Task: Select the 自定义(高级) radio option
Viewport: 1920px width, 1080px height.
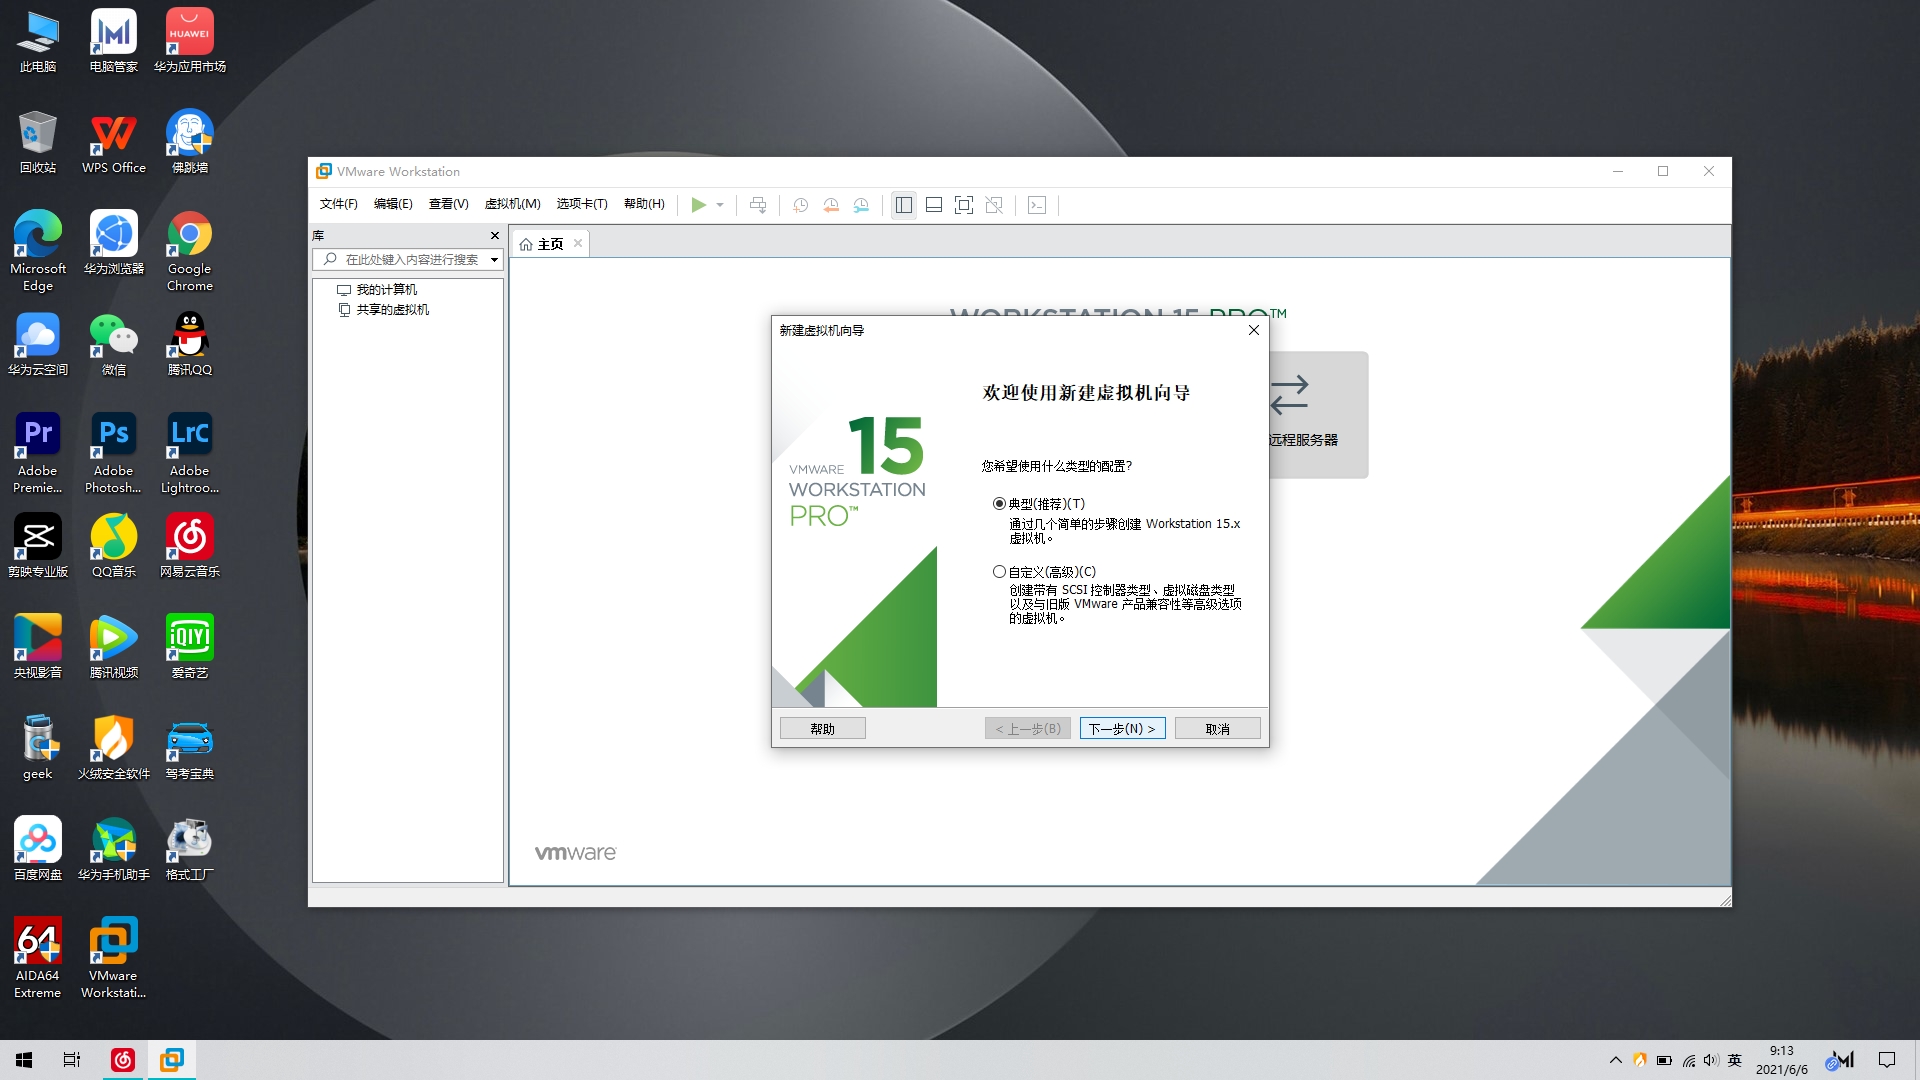Action: pos(999,572)
